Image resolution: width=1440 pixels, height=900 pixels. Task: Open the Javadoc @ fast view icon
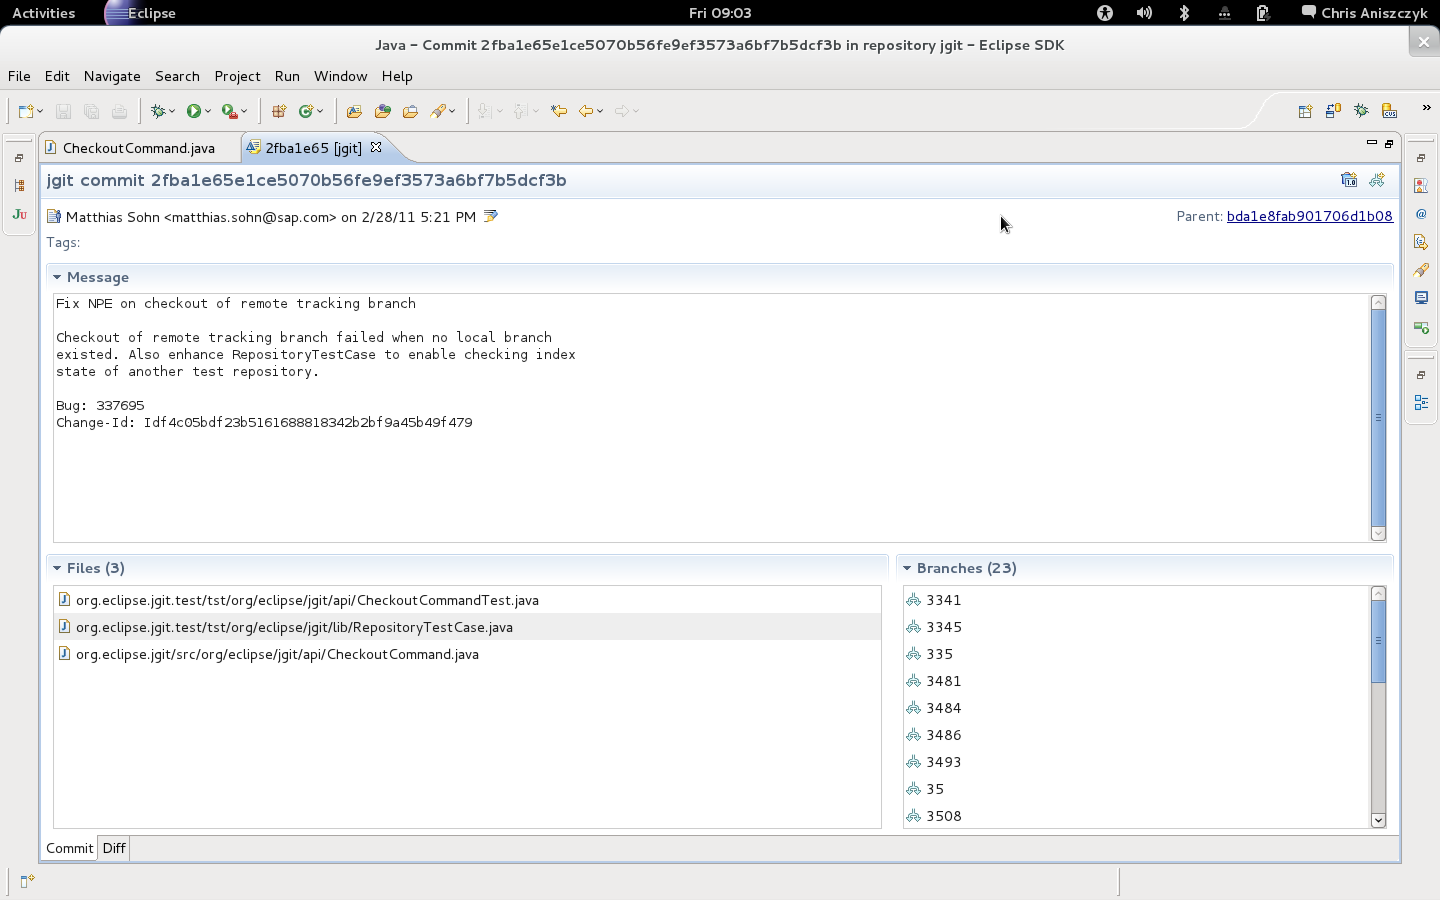pos(1421,214)
